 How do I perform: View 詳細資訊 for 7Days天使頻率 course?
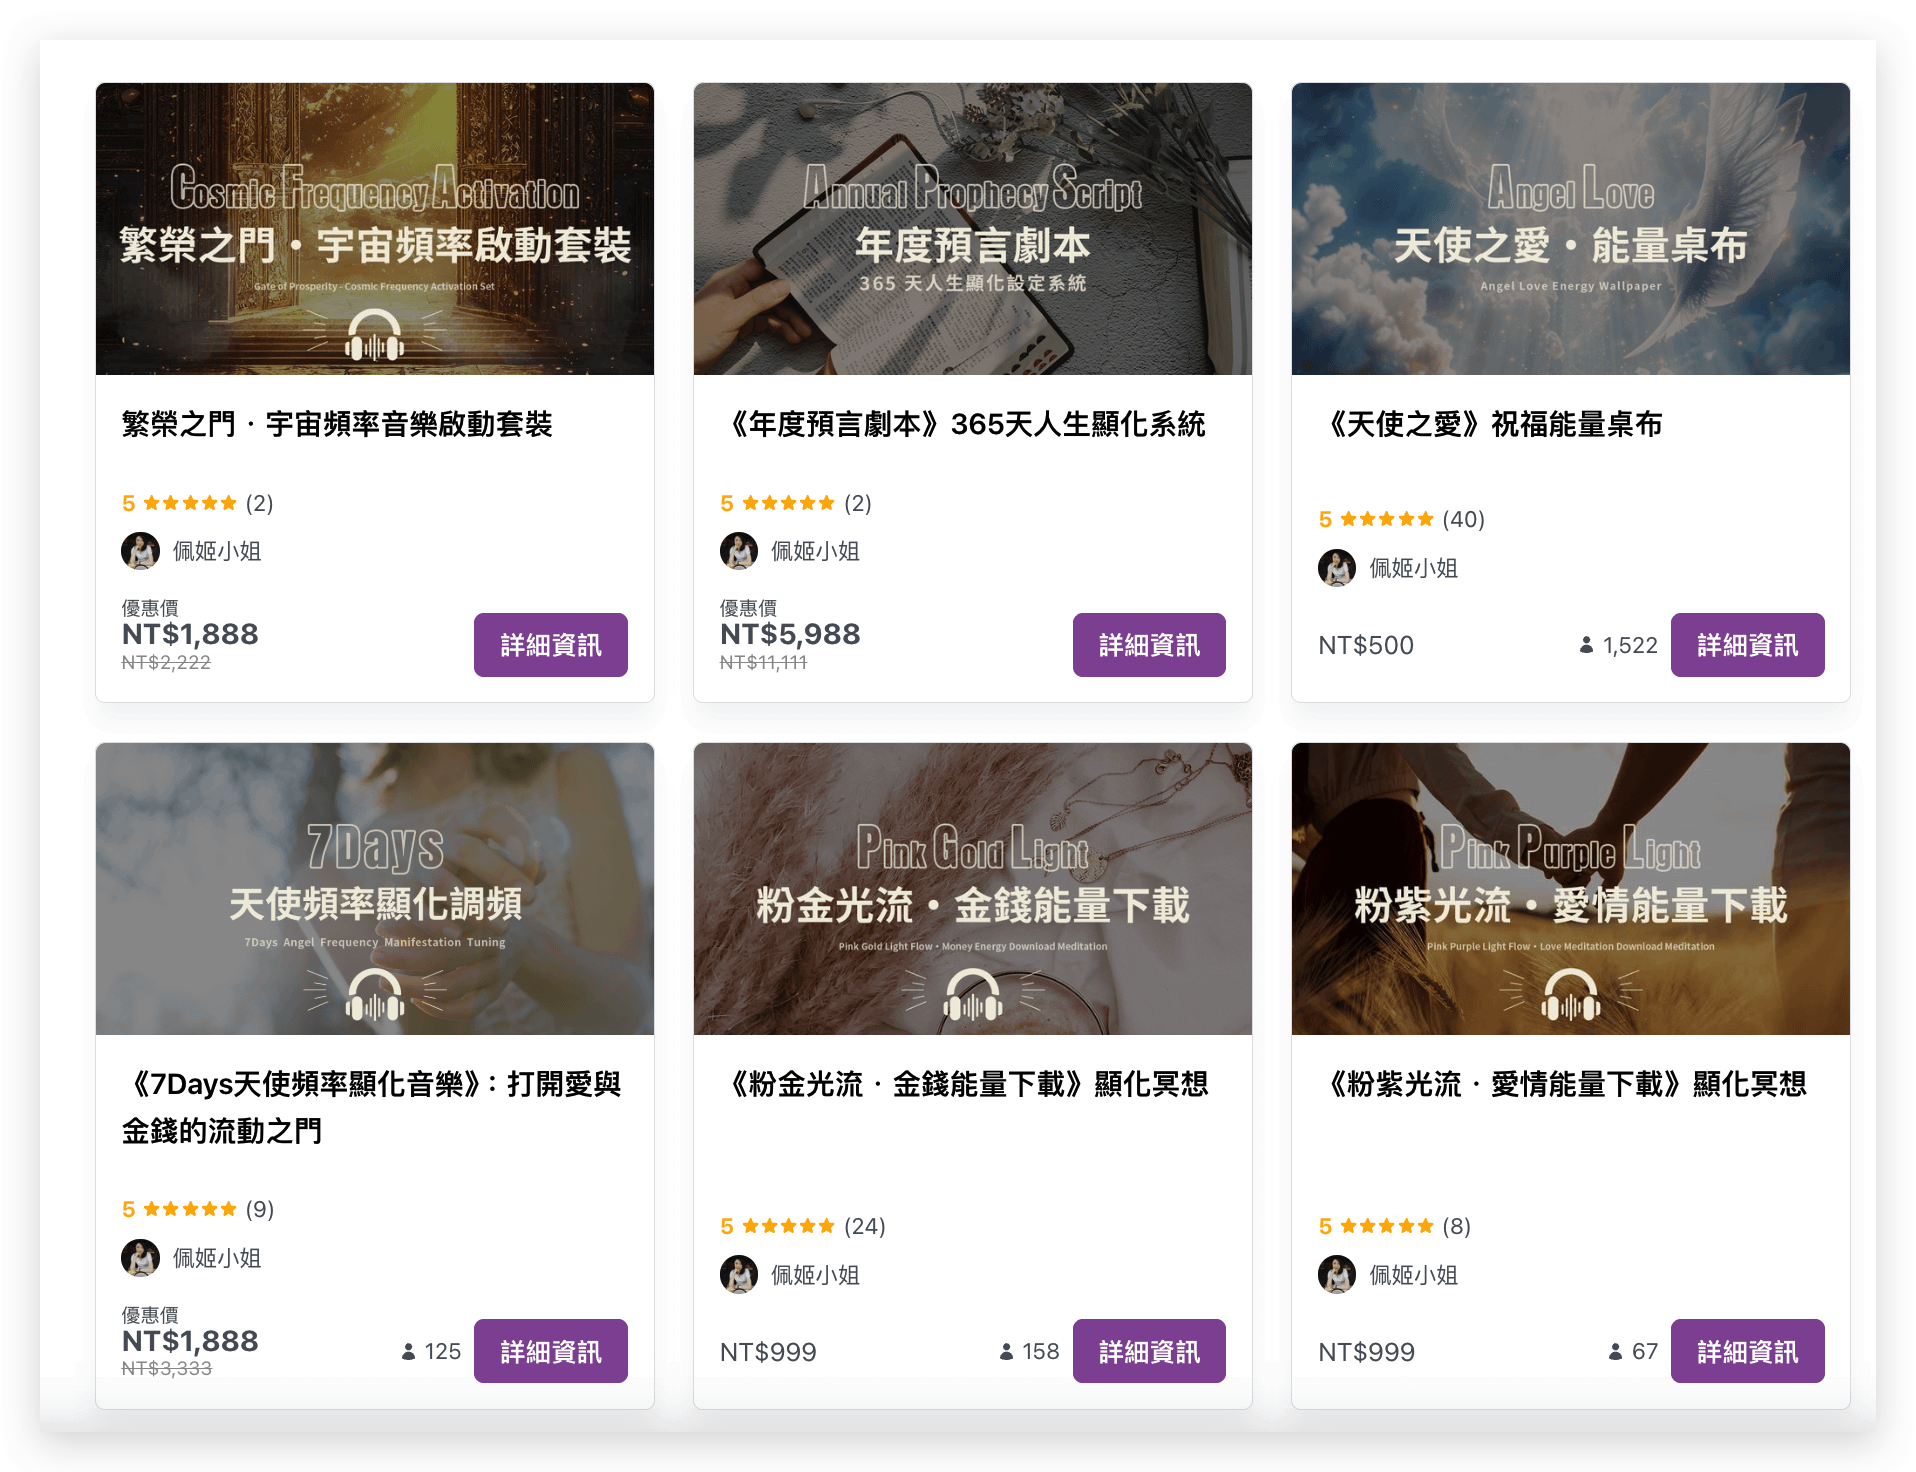tap(550, 1351)
